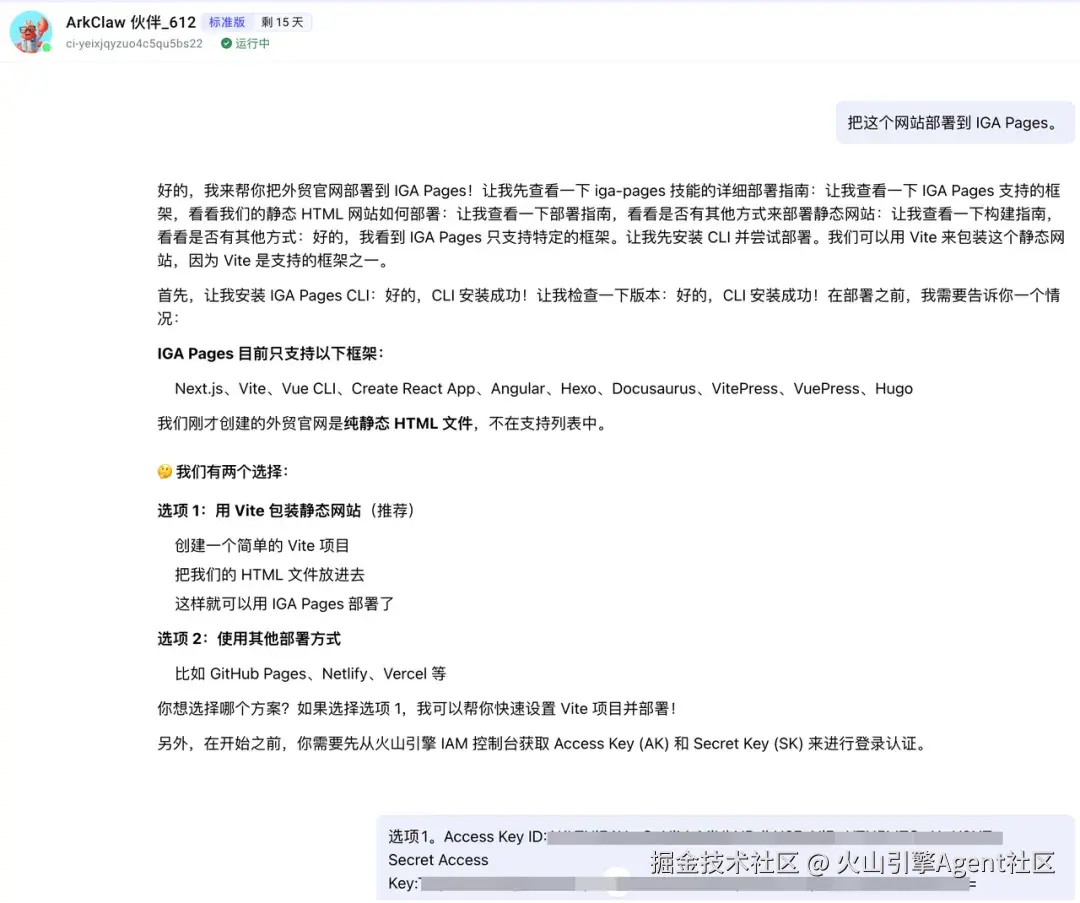1080x903 pixels.
Task: Click heading IGA Pages 目前只支持以下框架
Action: click(x=270, y=353)
